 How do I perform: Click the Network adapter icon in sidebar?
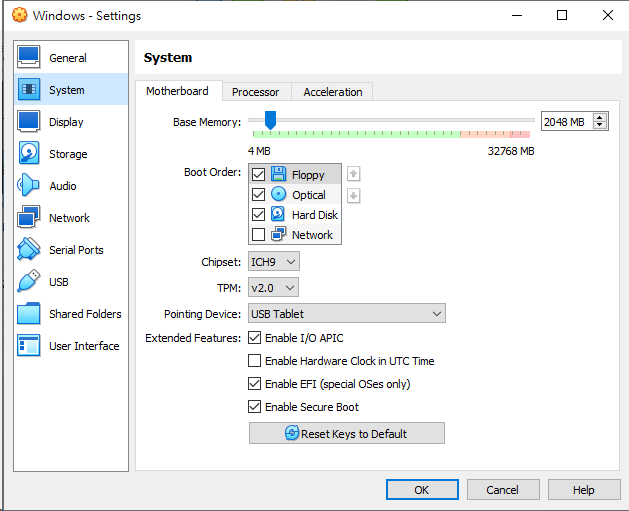tap(29, 218)
